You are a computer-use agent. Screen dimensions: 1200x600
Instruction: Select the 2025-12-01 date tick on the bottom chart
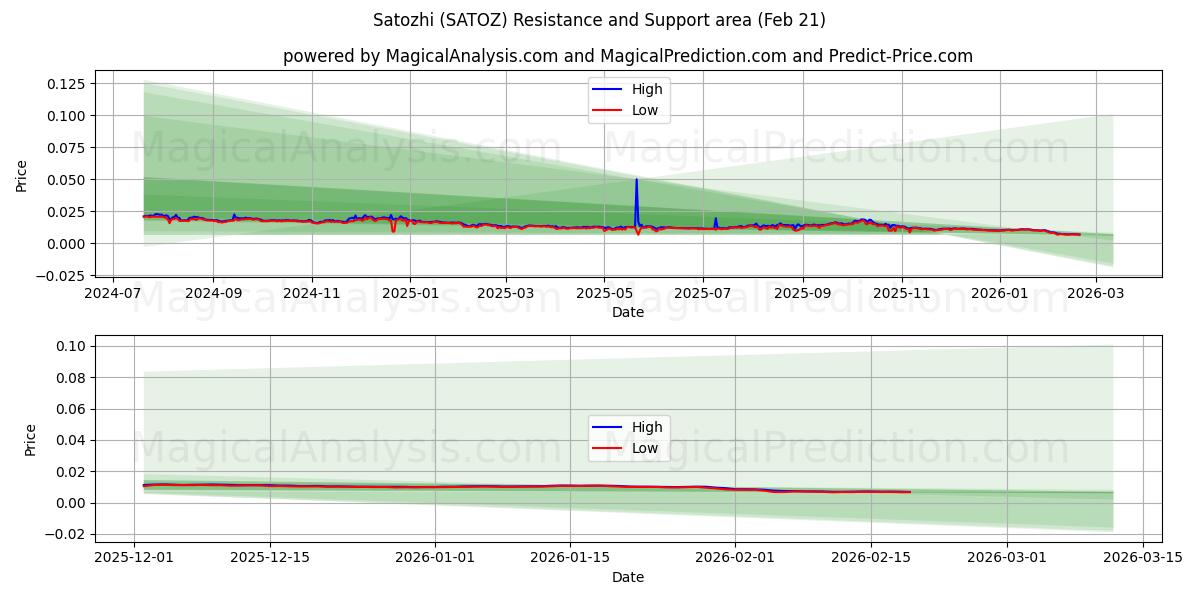135,558
